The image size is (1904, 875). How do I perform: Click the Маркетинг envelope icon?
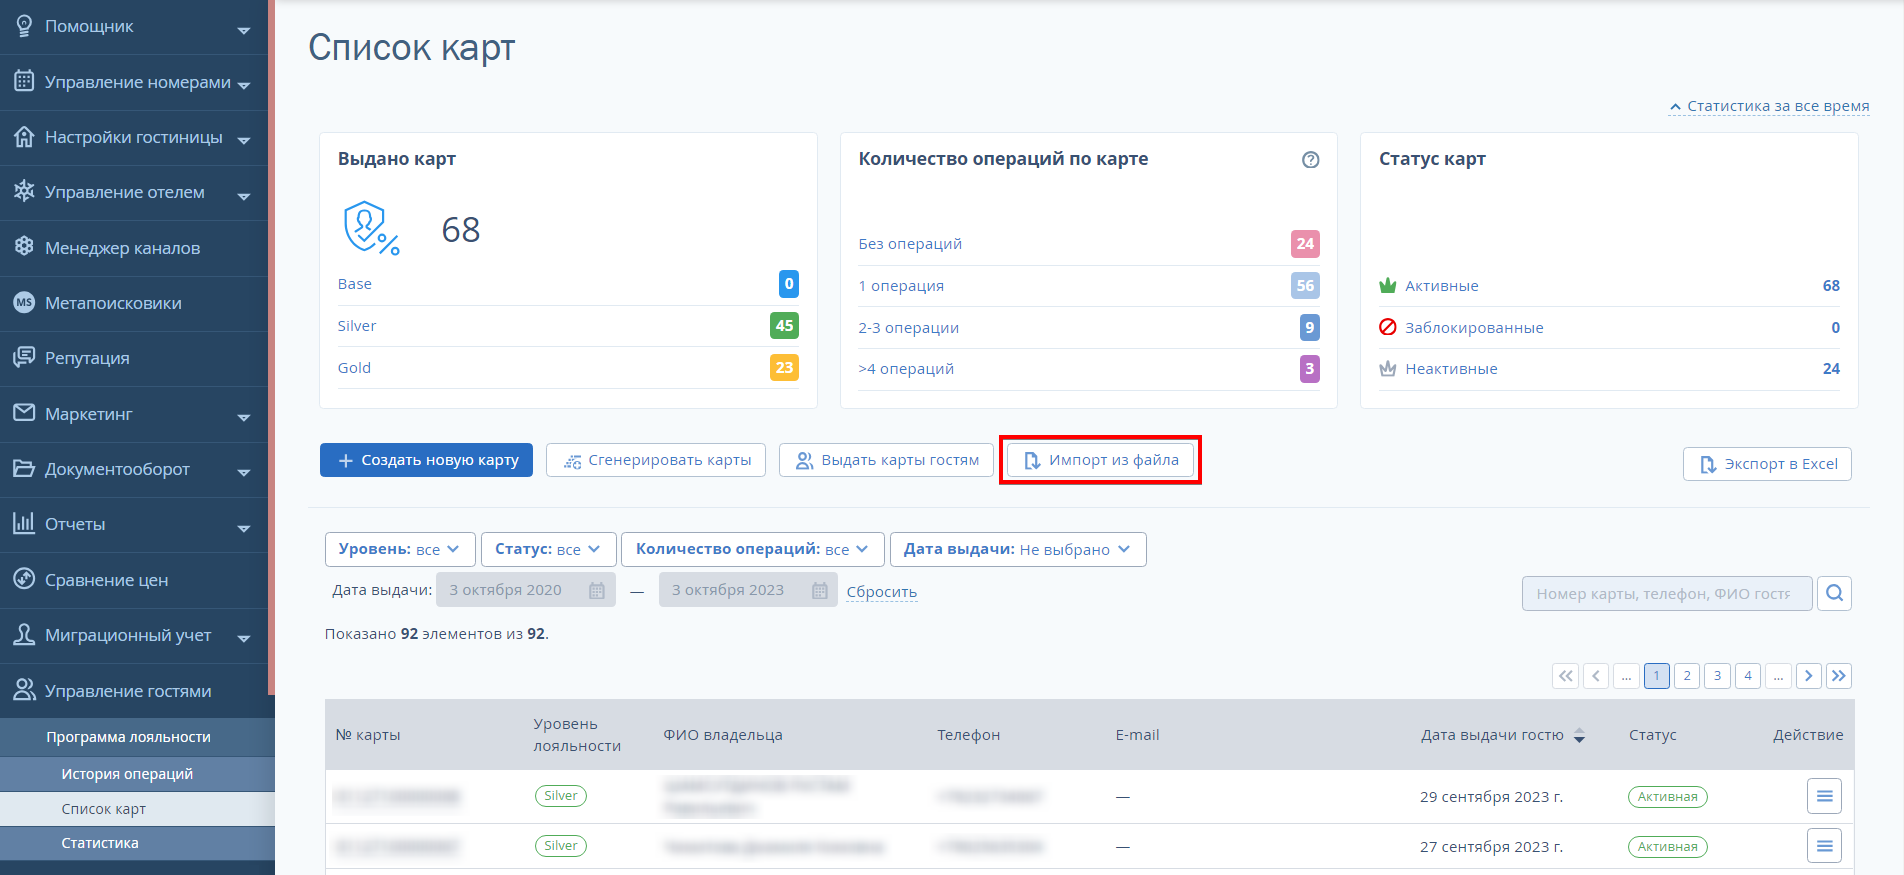coord(24,413)
